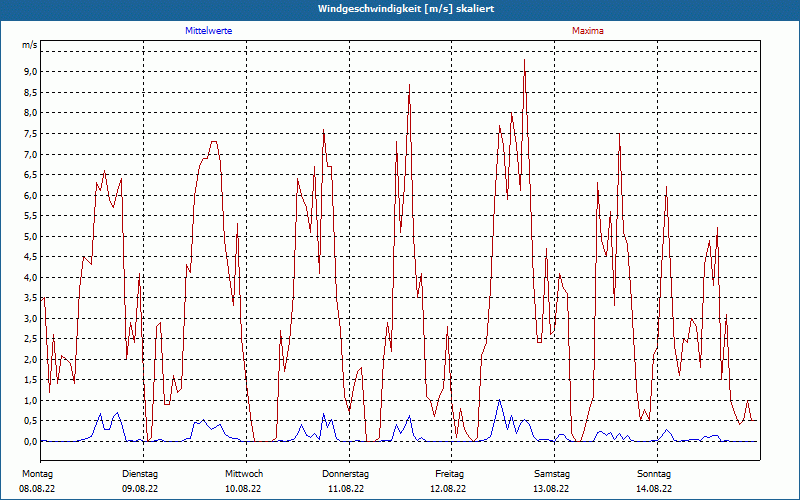The image size is (800, 500).
Task: Click the 2,5 y-axis value
Action: pos(31,339)
